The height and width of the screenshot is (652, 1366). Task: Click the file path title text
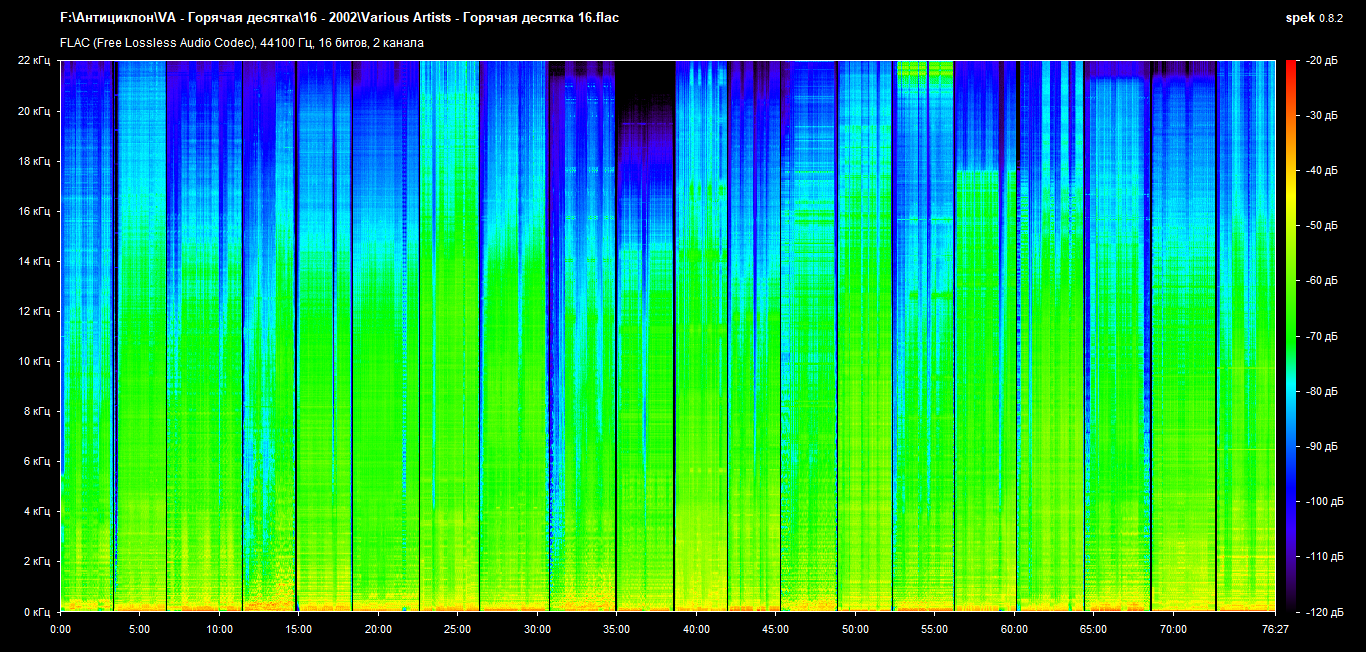point(339,18)
